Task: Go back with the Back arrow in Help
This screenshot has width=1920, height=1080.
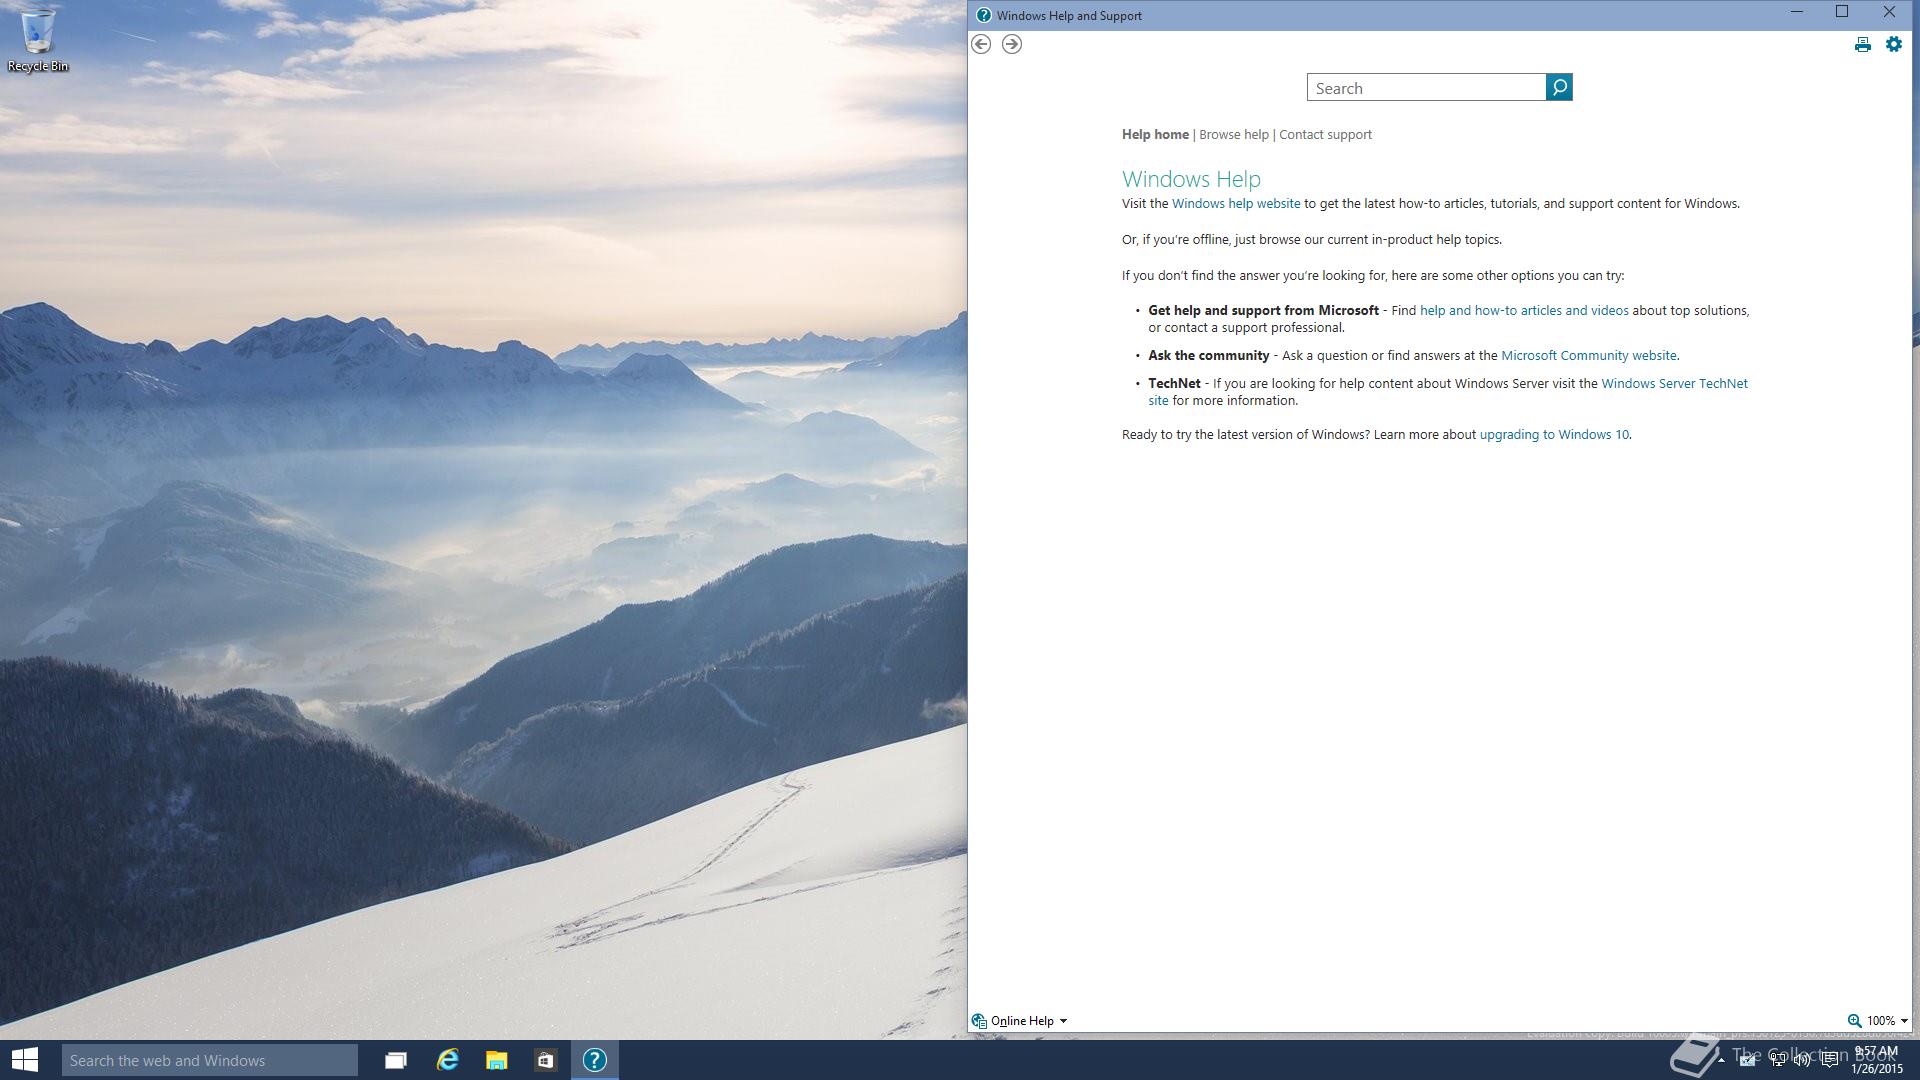Action: pos(981,44)
